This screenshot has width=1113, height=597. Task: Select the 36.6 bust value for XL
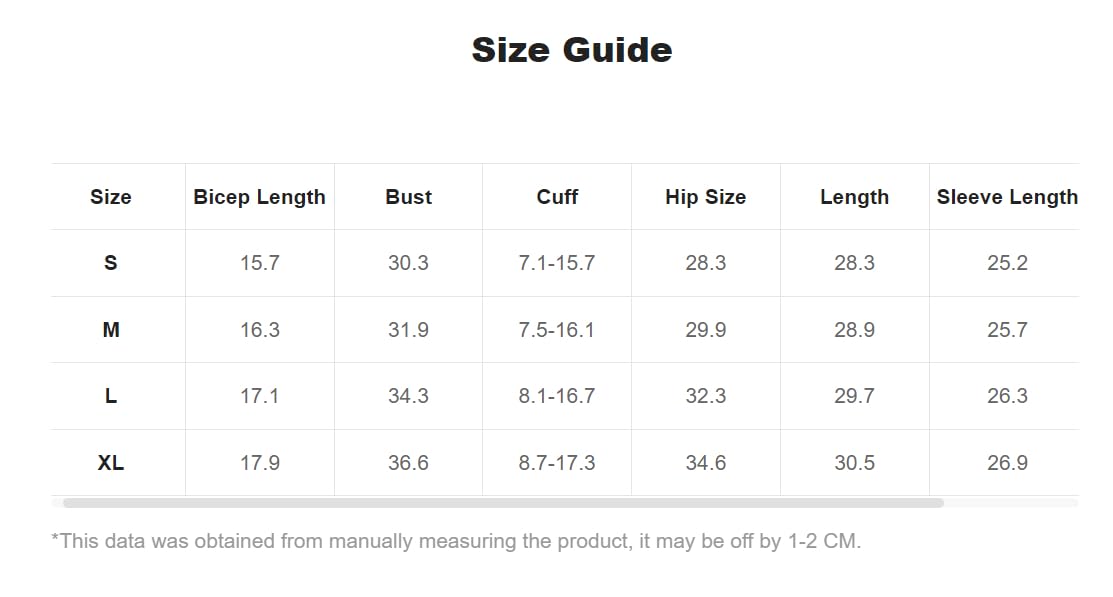(408, 463)
